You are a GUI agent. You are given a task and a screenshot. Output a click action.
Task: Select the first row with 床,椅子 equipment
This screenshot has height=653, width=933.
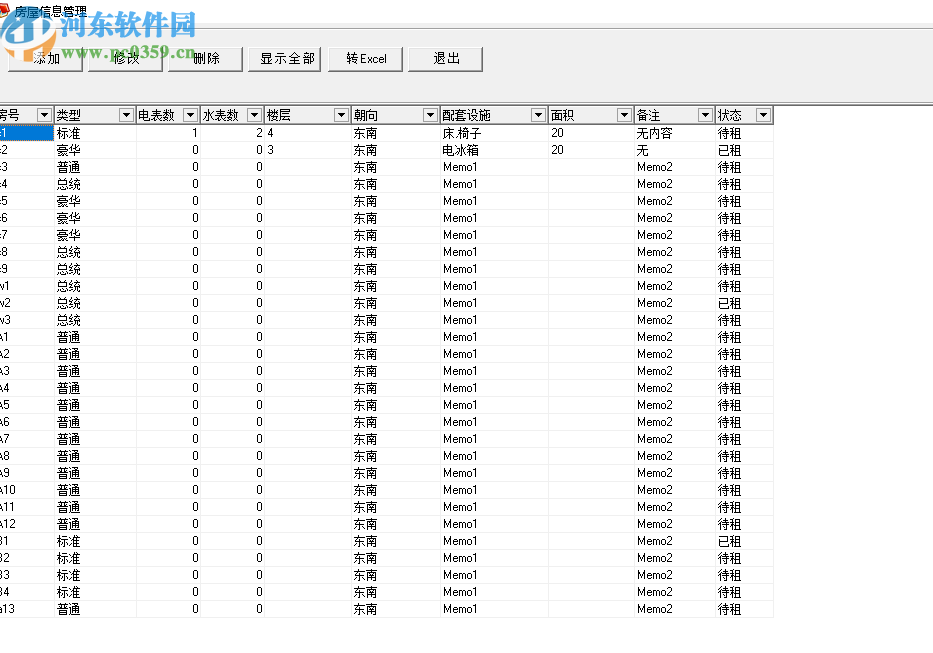coord(300,132)
